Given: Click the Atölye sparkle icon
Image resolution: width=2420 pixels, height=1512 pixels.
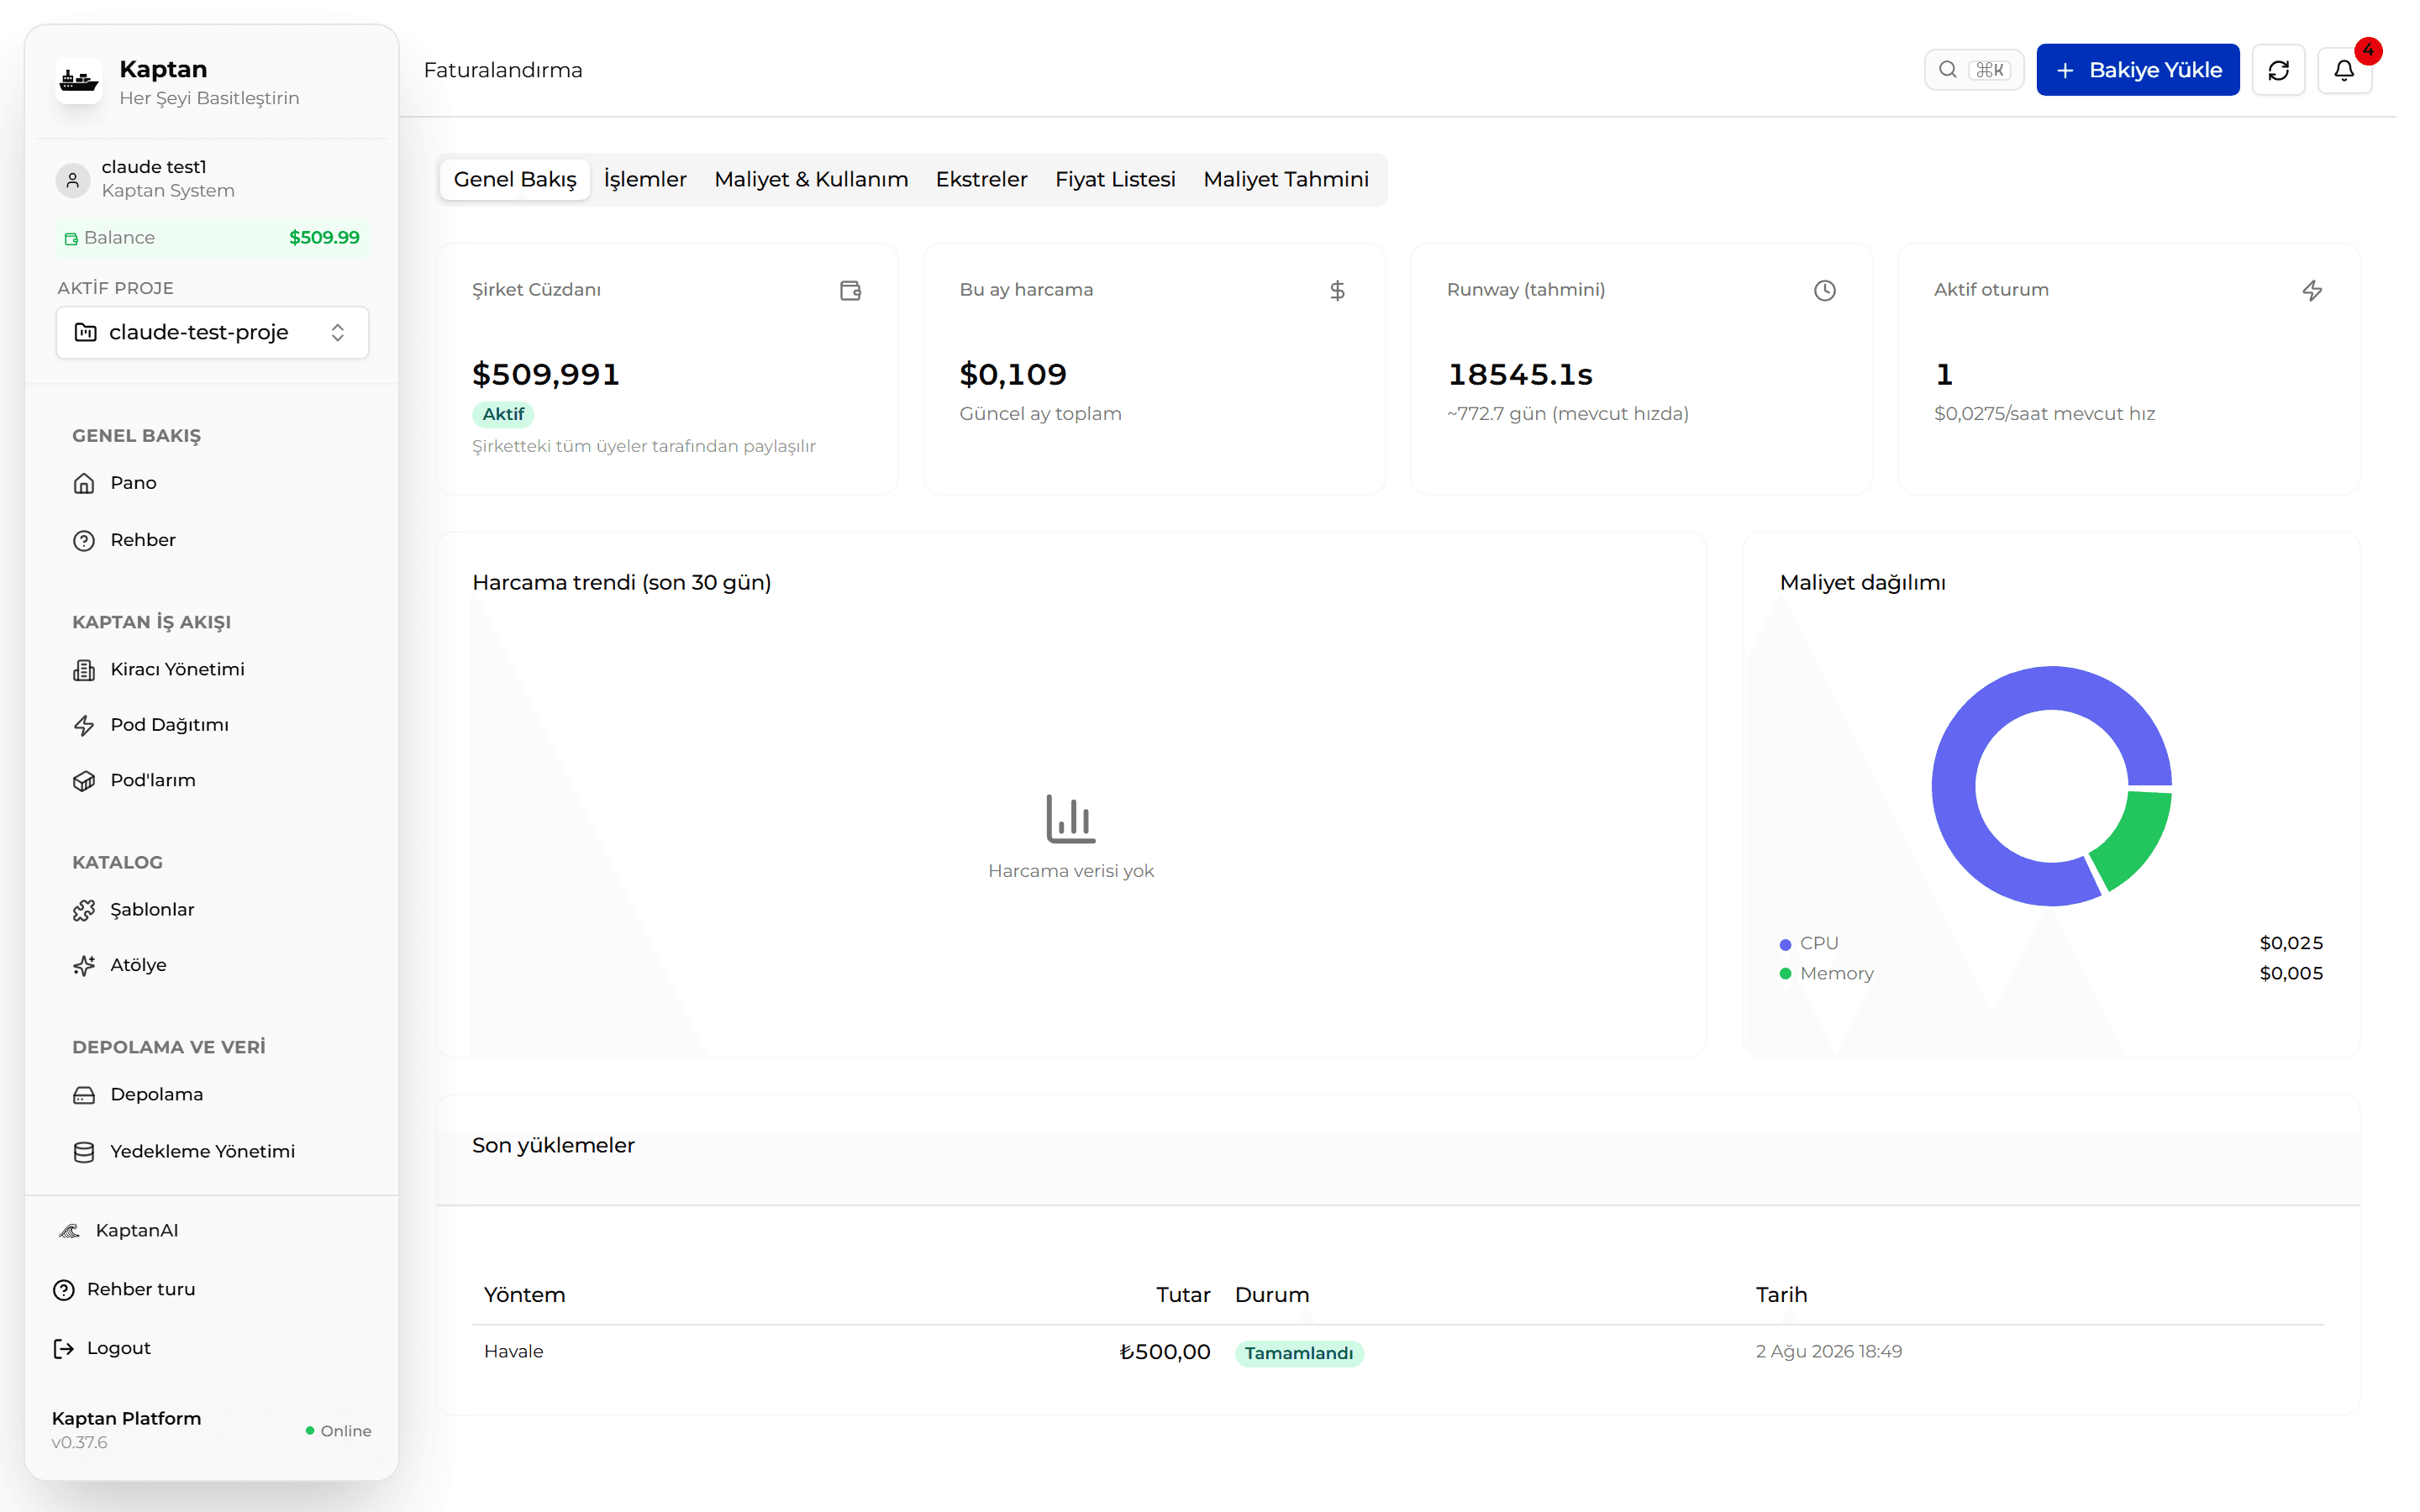Looking at the screenshot, I should coord(84,965).
